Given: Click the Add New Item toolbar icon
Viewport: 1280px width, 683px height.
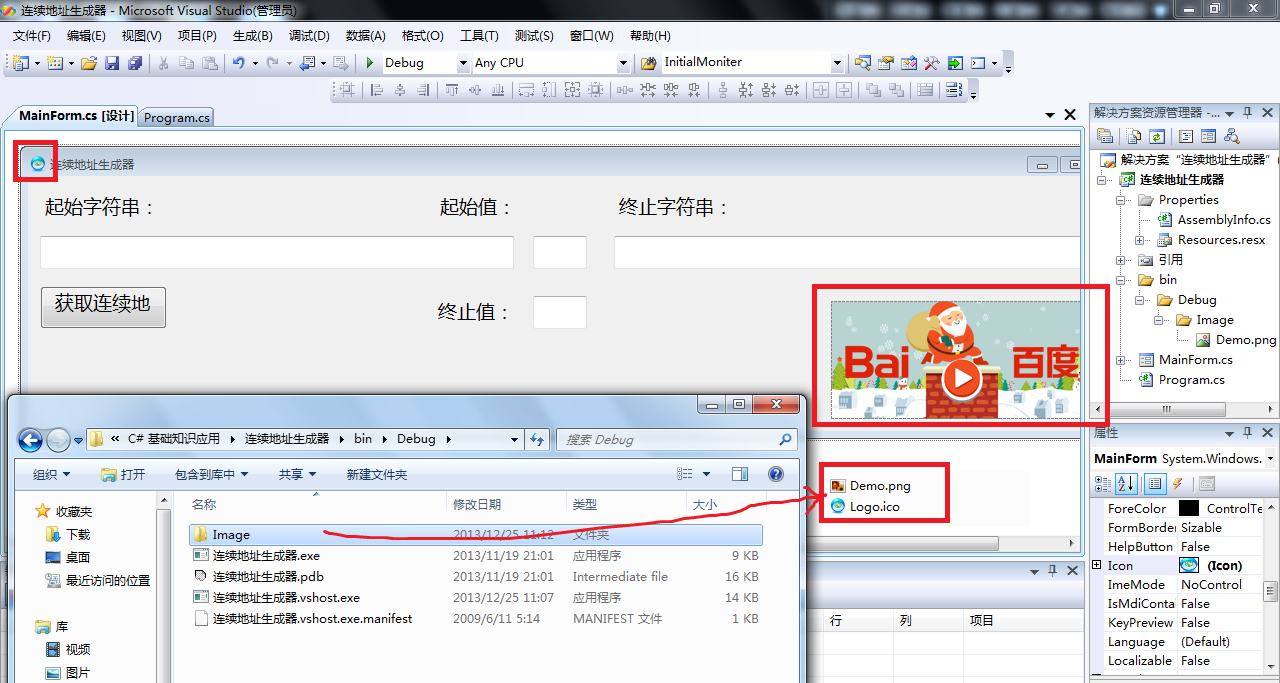Looking at the screenshot, I should pos(54,63).
